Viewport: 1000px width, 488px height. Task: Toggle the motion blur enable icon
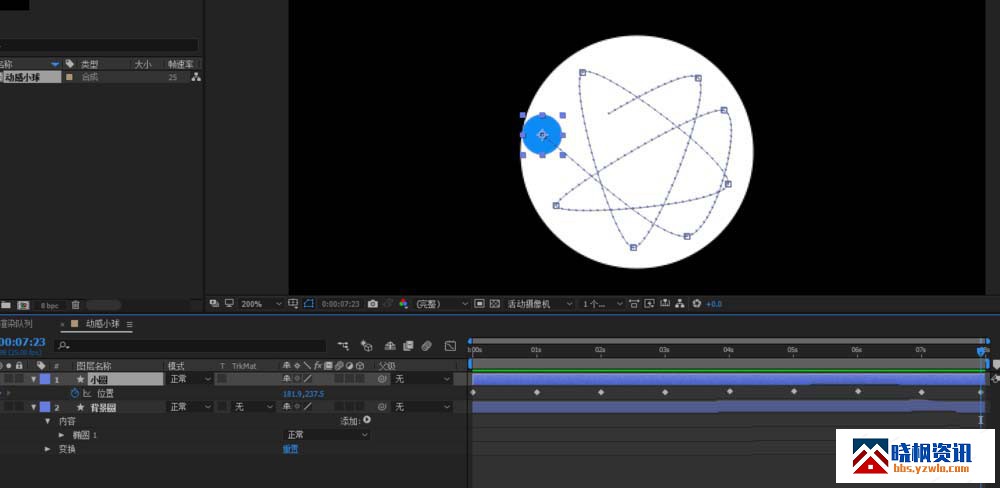(x=426, y=346)
